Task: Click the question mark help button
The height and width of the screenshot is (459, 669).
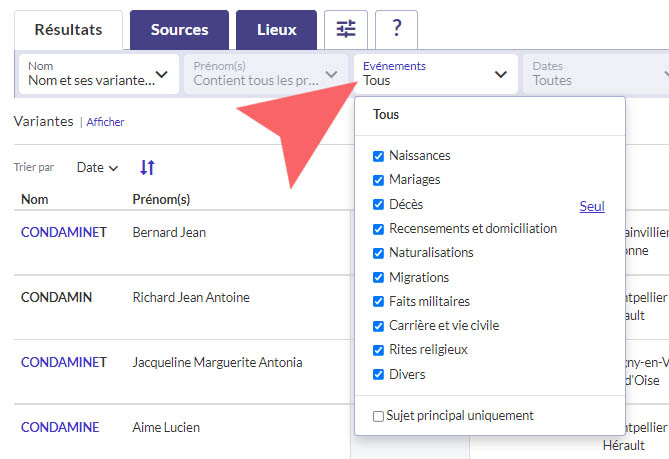Action: pyautogui.click(x=396, y=30)
